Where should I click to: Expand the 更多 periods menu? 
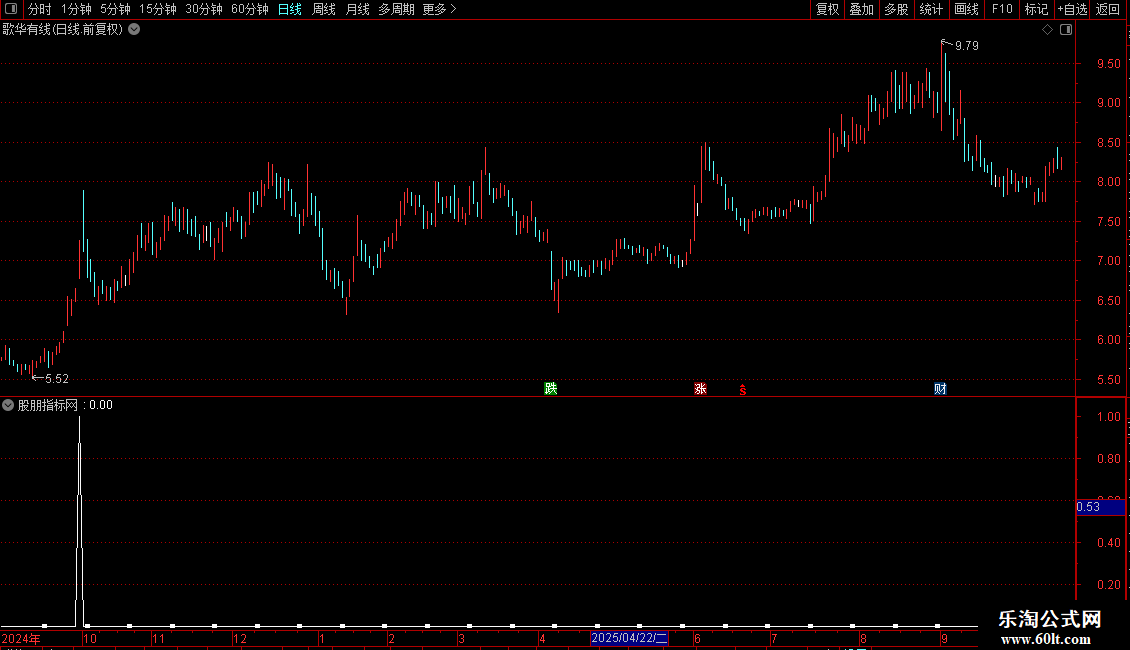point(439,9)
